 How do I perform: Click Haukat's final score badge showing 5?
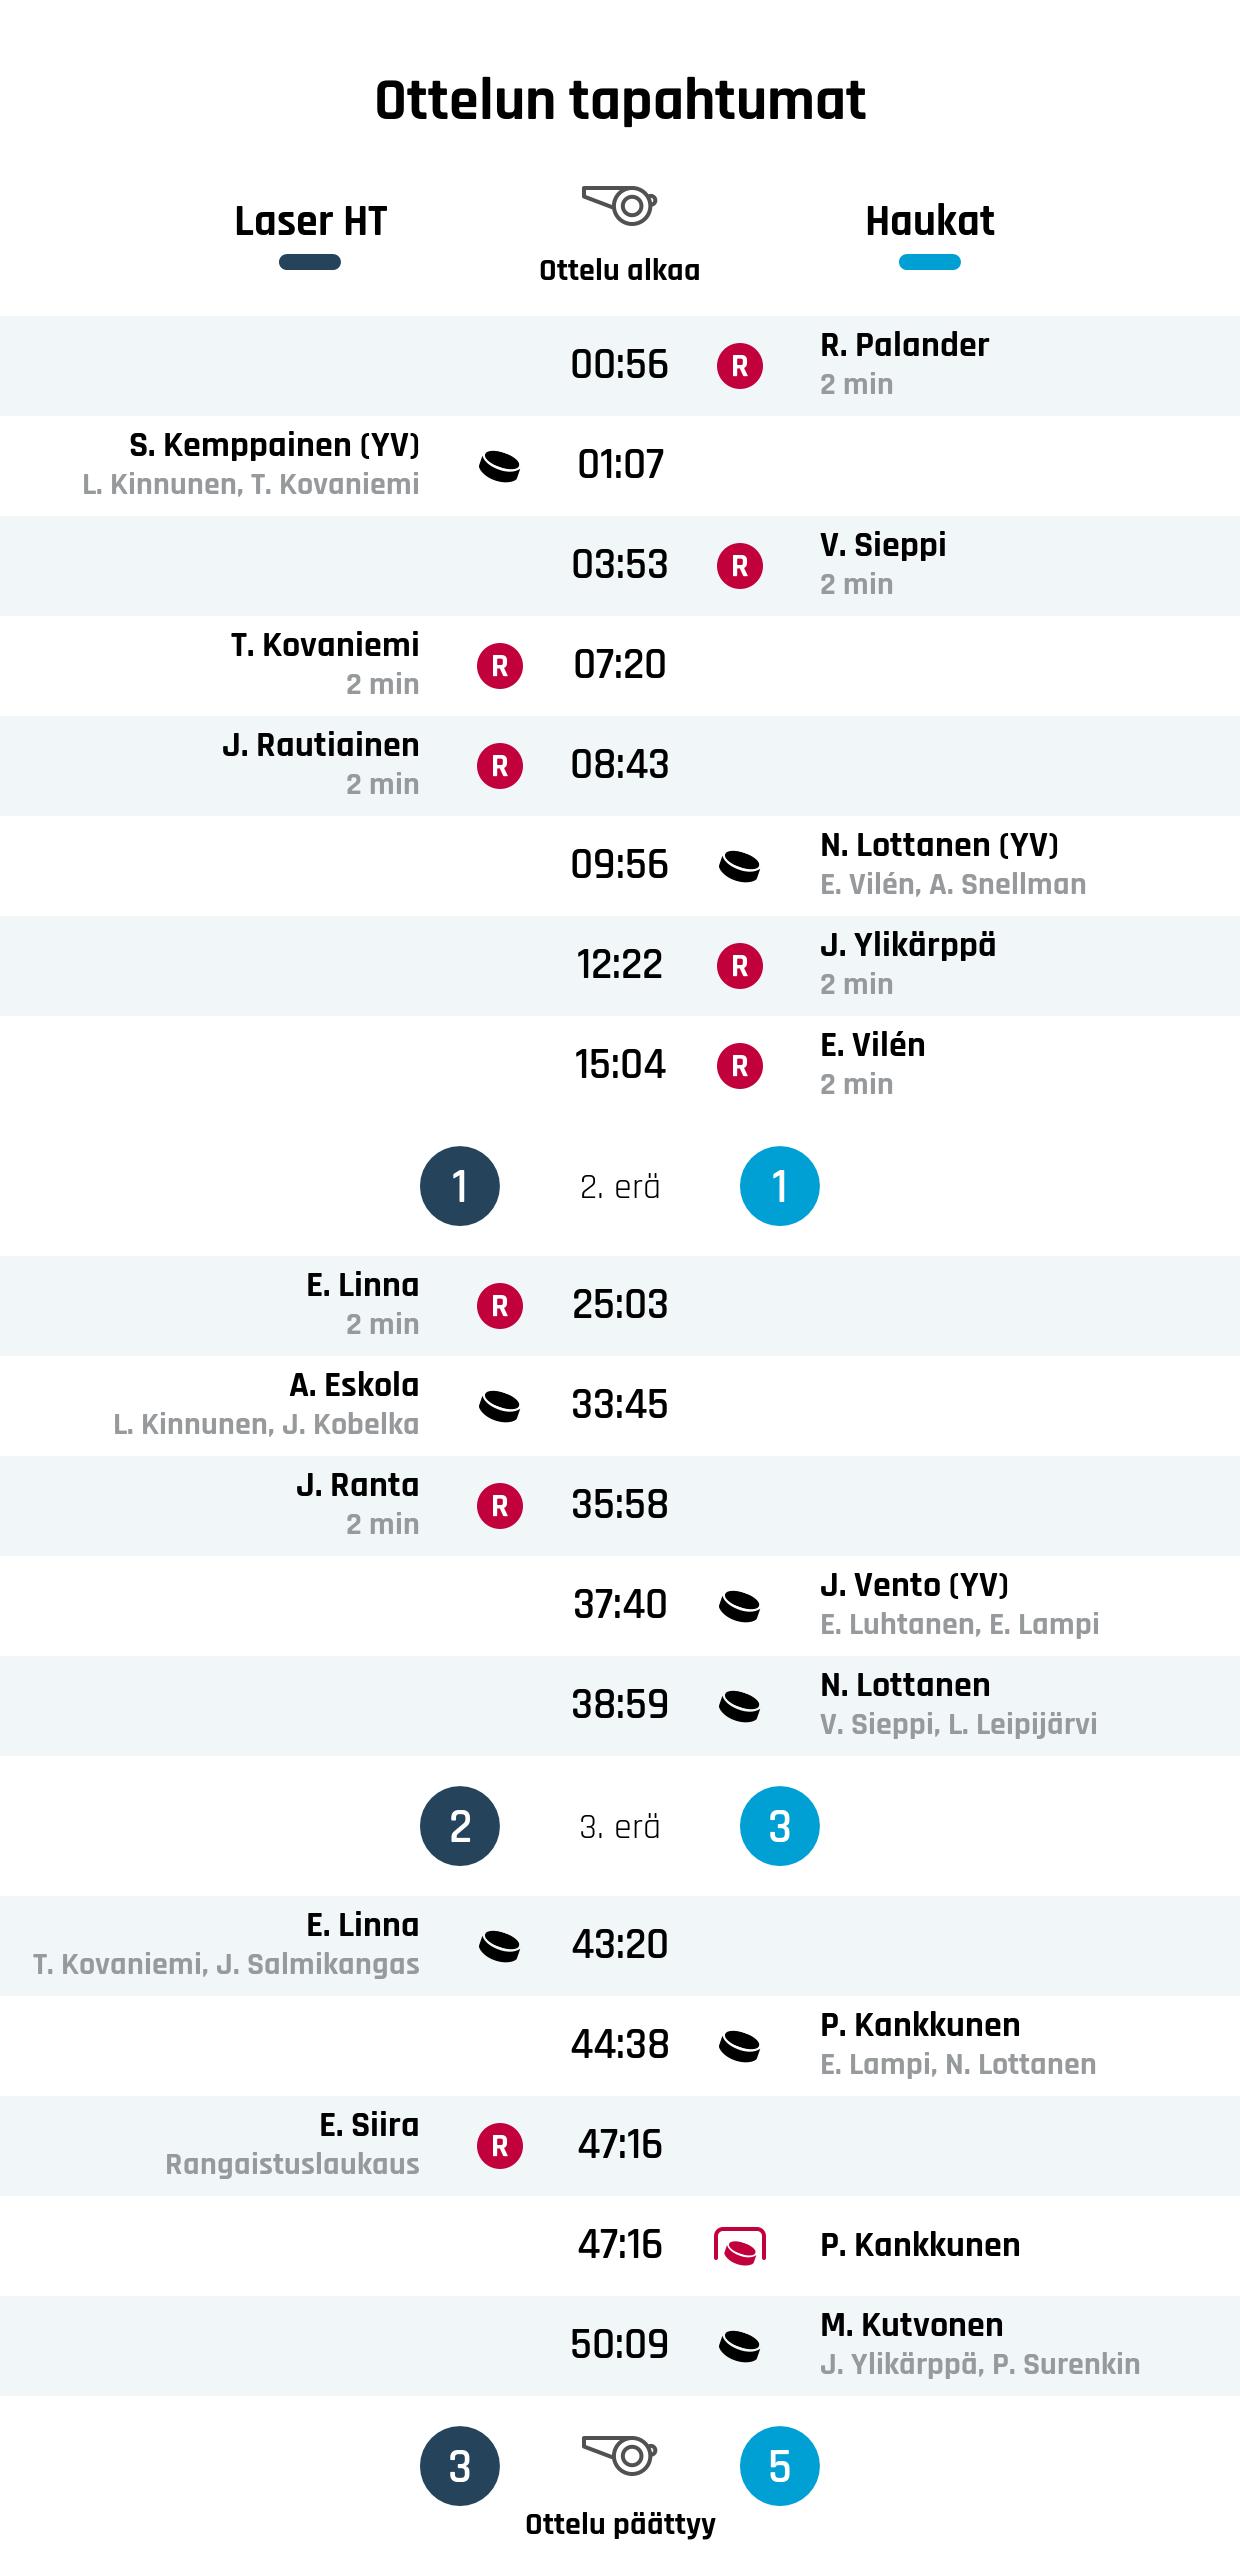[x=780, y=2466]
